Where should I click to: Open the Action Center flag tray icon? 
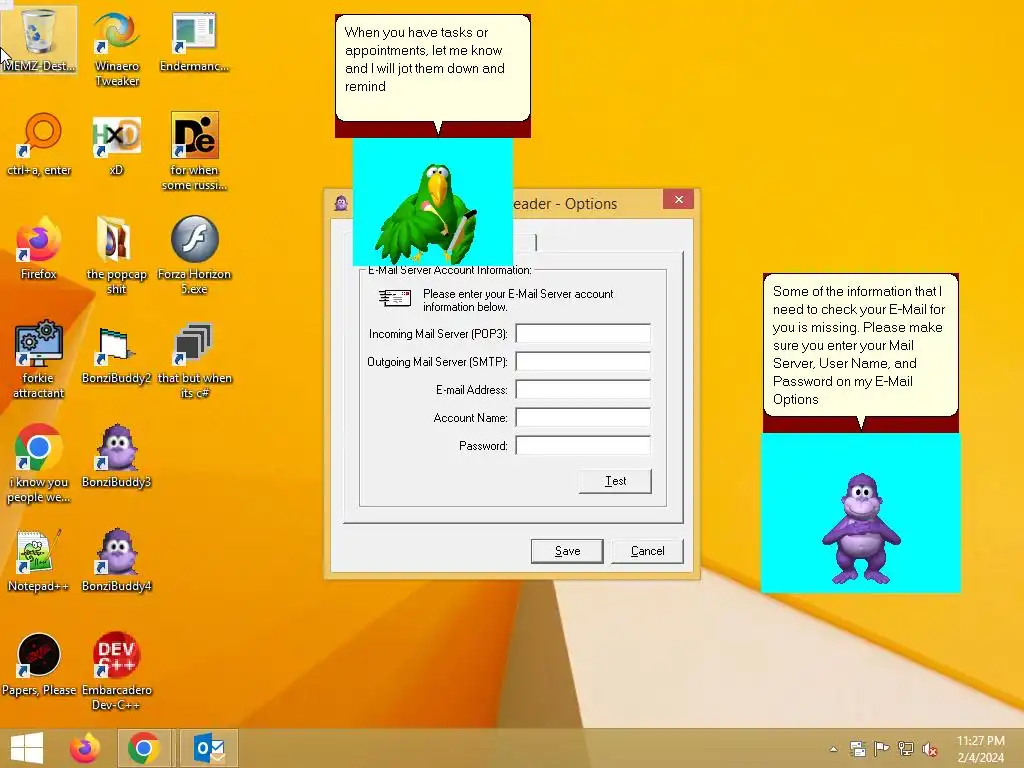pyautogui.click(x=882, y=749)
